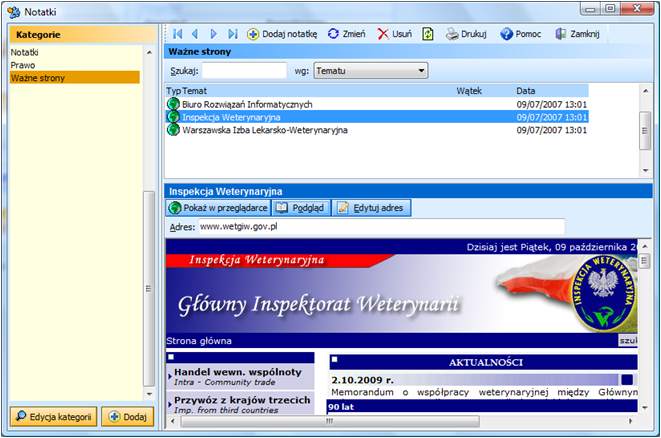
Task: Click Strona główna link in web preview
Action: 199,341
